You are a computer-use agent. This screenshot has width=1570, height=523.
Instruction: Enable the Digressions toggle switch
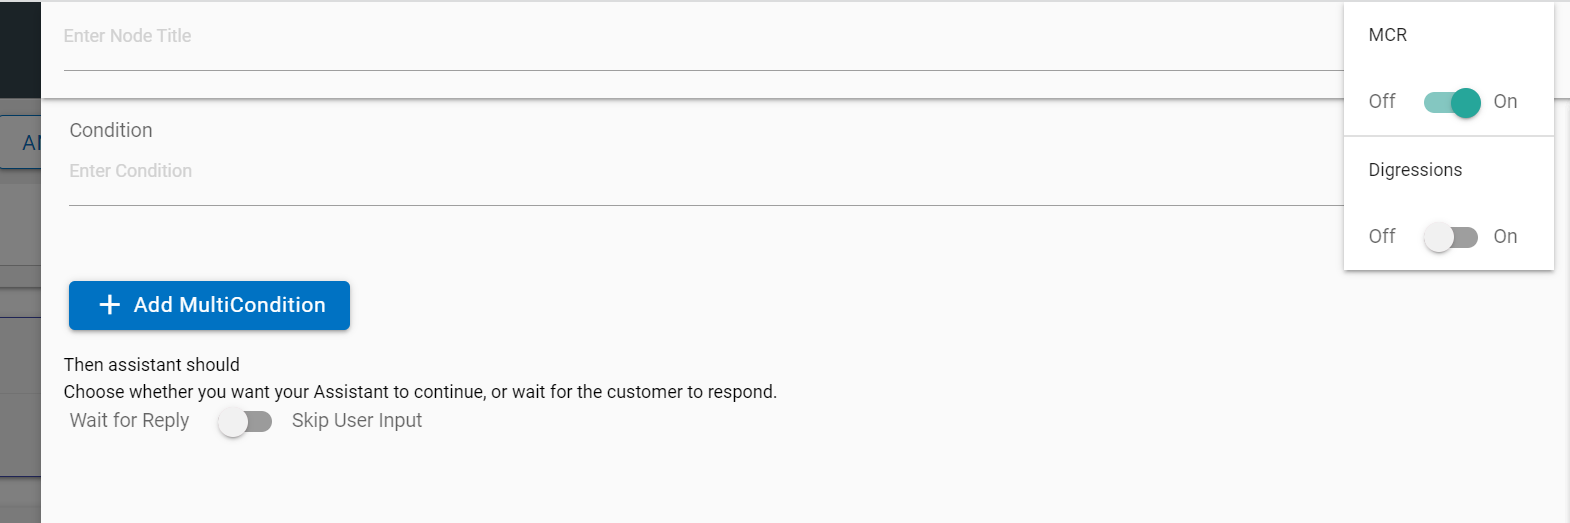[x=1451, y=237]
